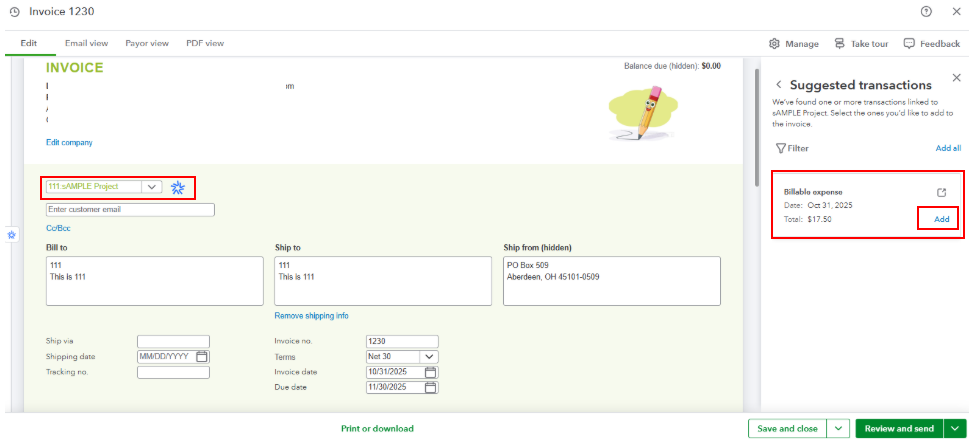Switch to the Email view tab
This screenshot has width=972, height=441.
point(86,44)
